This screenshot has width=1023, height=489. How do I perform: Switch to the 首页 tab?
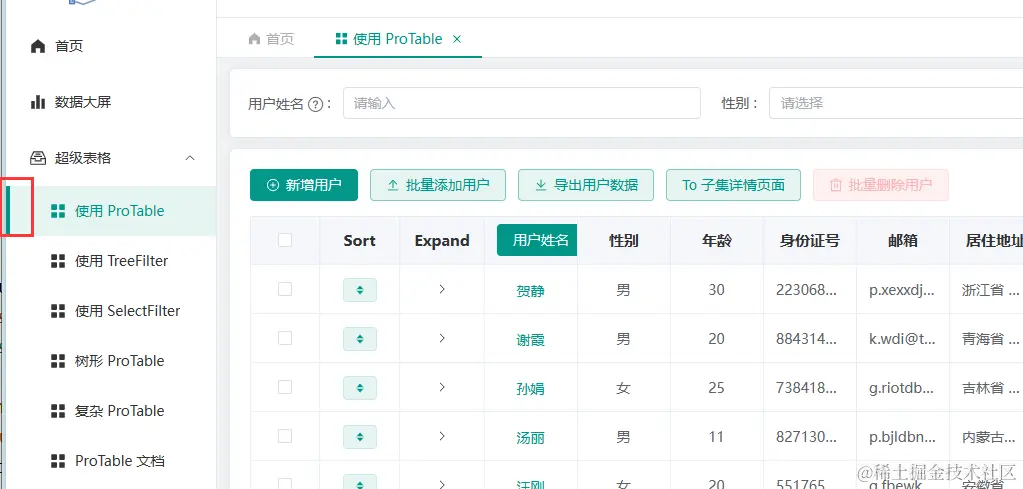(271, 39)
